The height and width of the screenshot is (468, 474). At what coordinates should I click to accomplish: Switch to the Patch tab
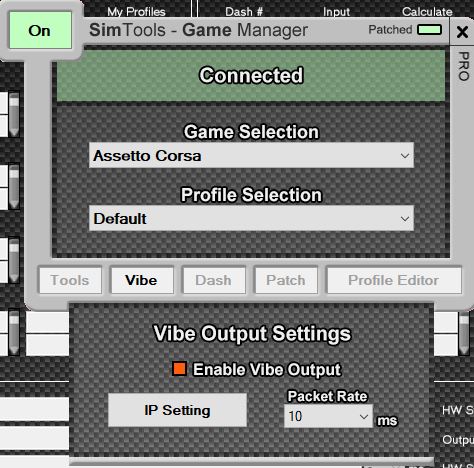click(x=286, y=280)
